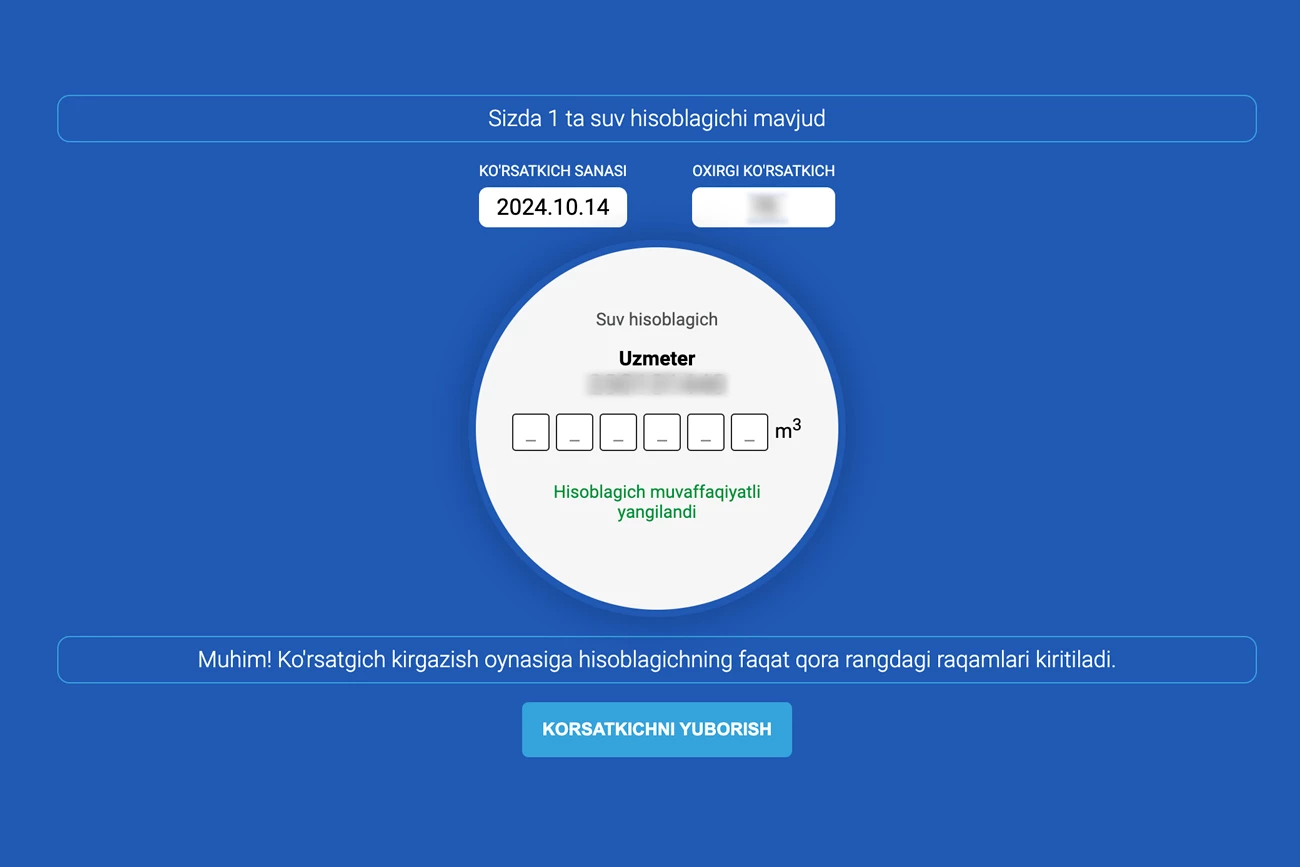Screen dimensions: 1300x867
Task: Click the KORSATKICHNI YUBORISH submit button
Action: (656, 729)
